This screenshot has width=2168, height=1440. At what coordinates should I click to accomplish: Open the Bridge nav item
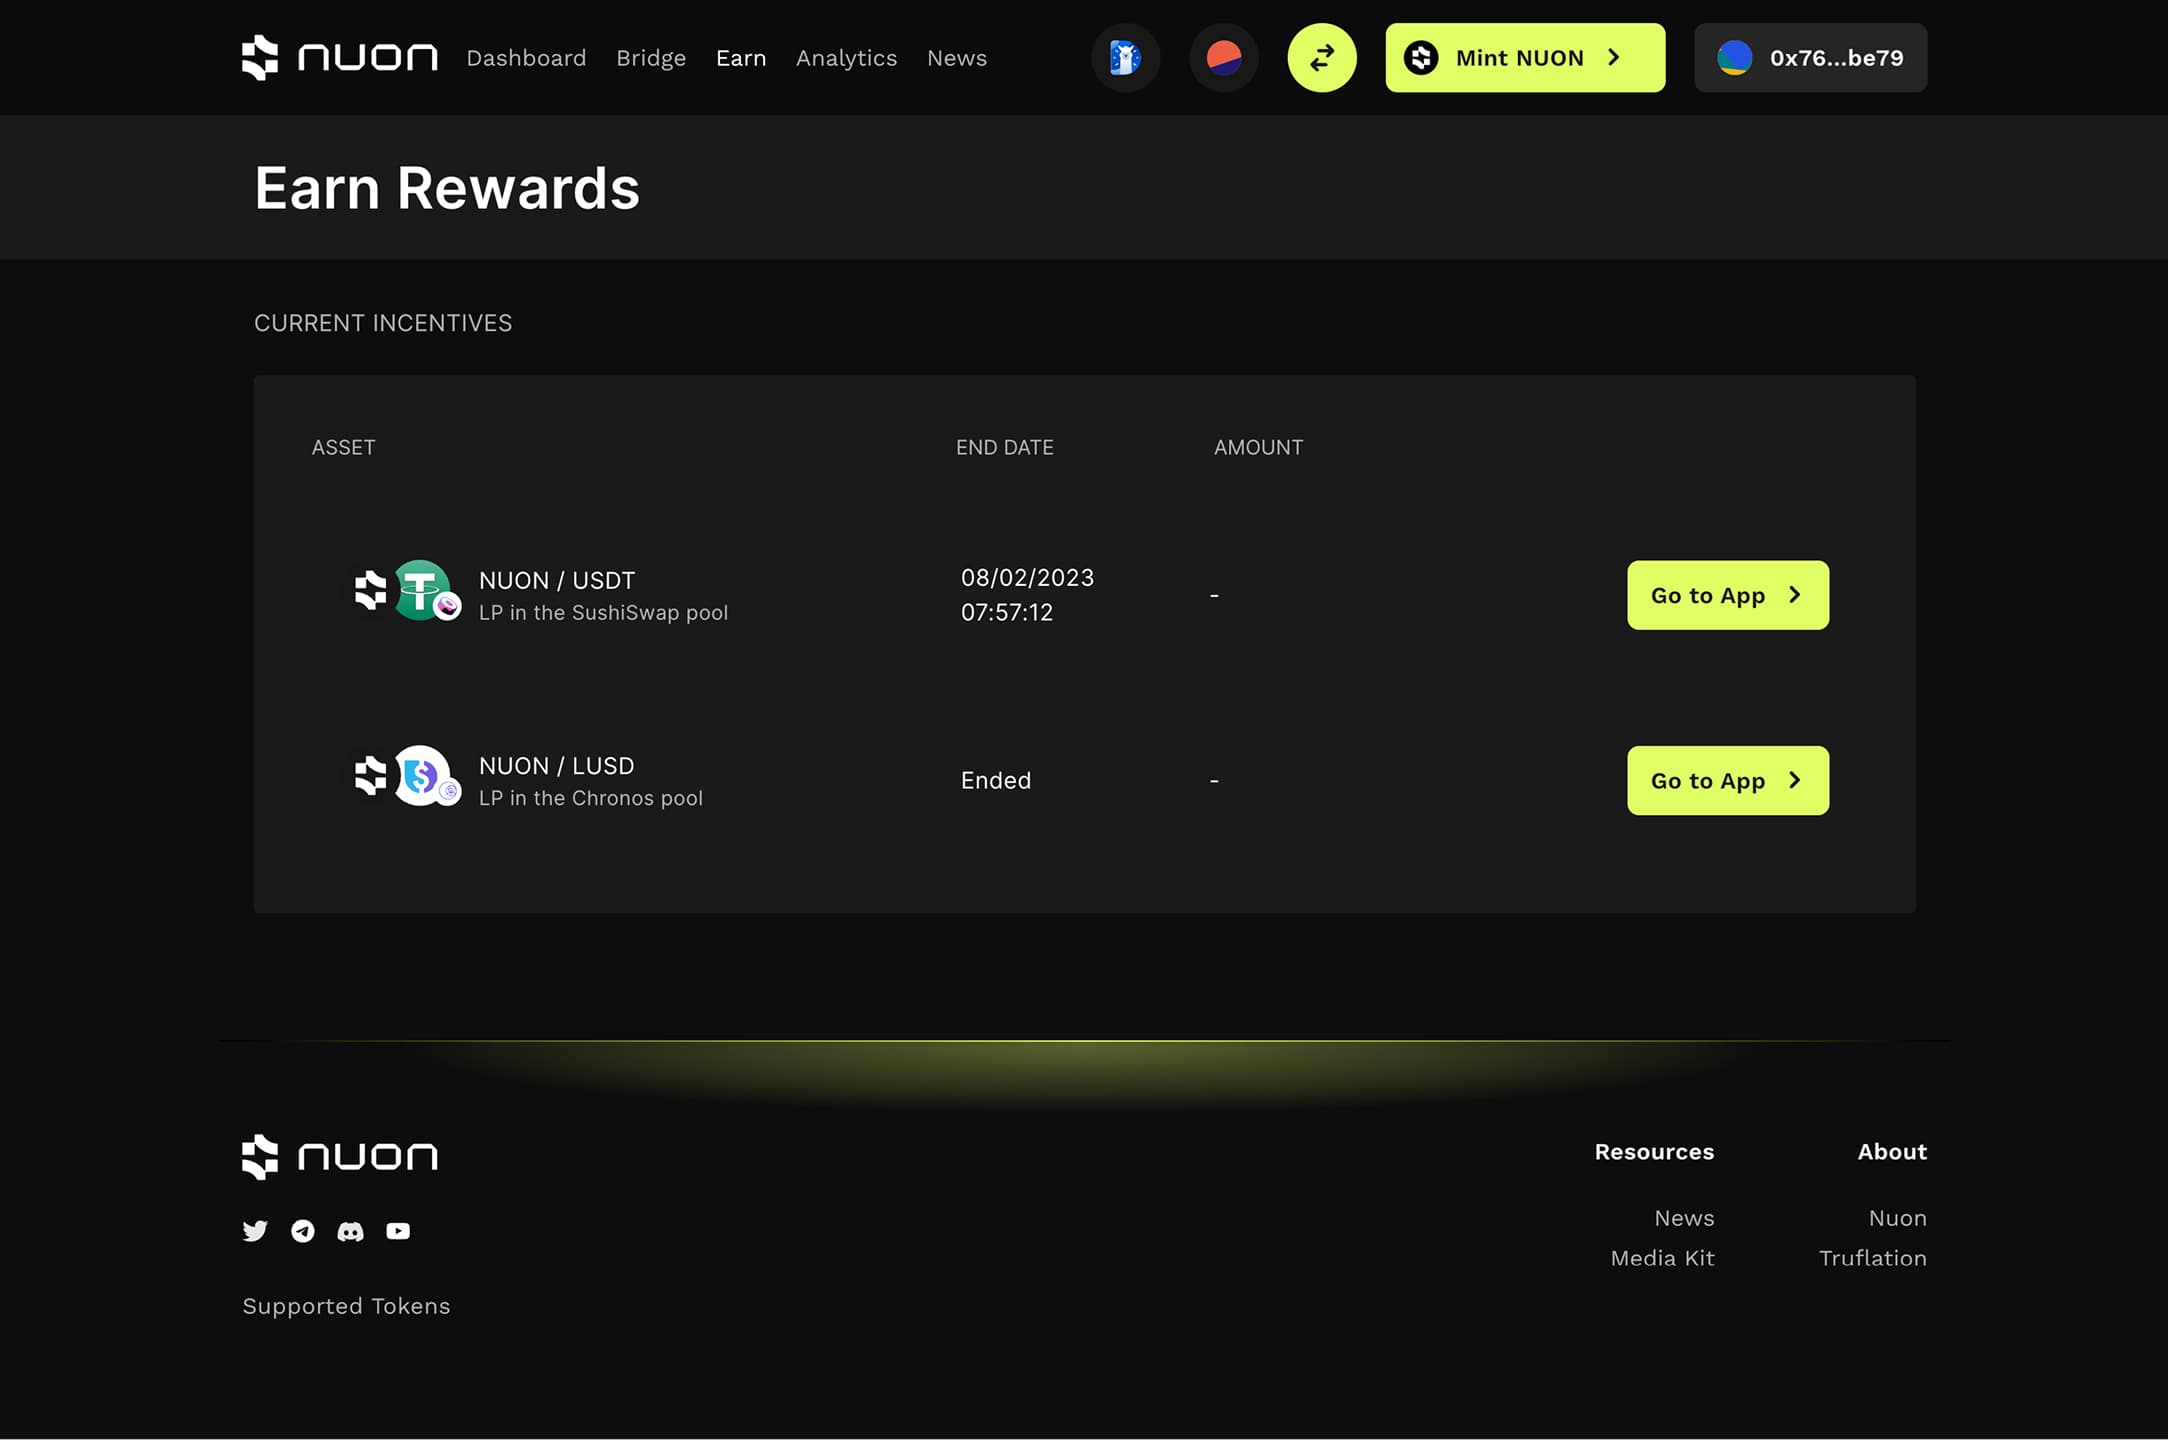(x=651, y=58)
